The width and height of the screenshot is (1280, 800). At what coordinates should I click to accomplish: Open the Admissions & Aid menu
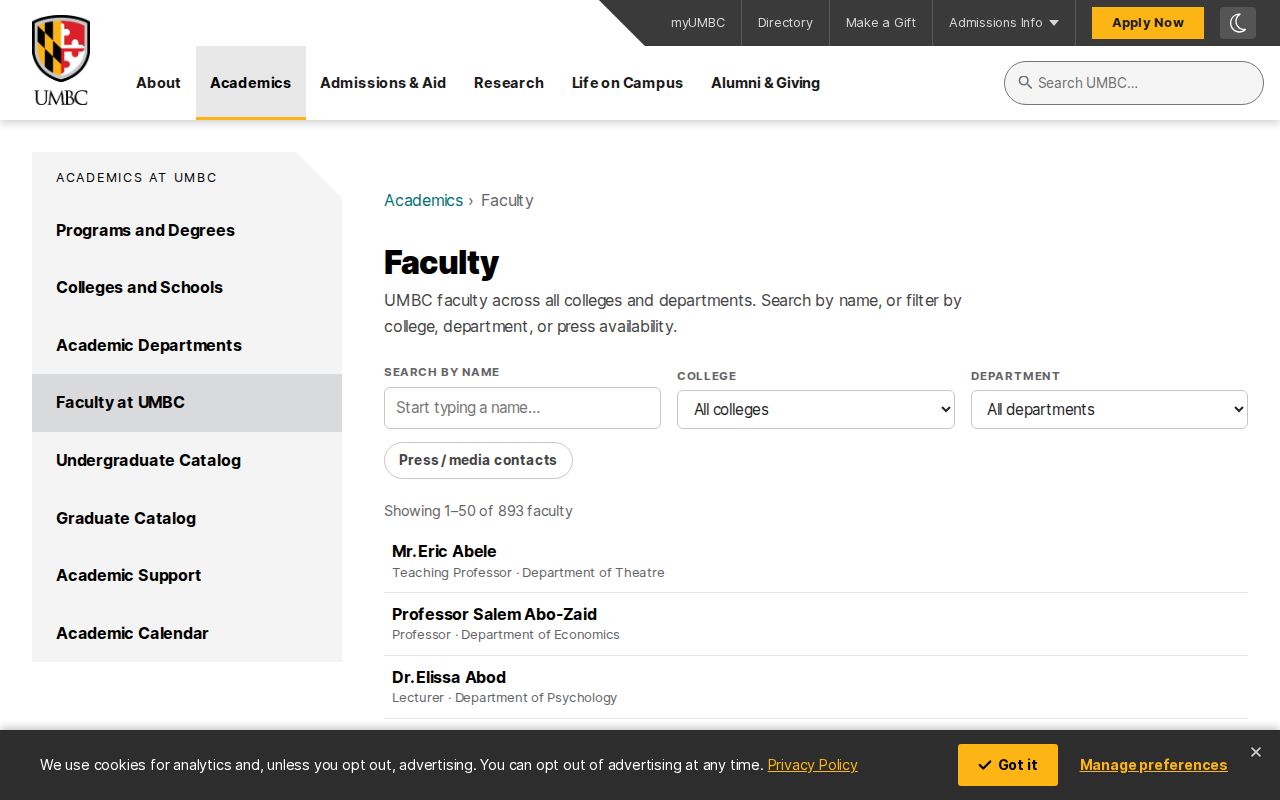383,83
